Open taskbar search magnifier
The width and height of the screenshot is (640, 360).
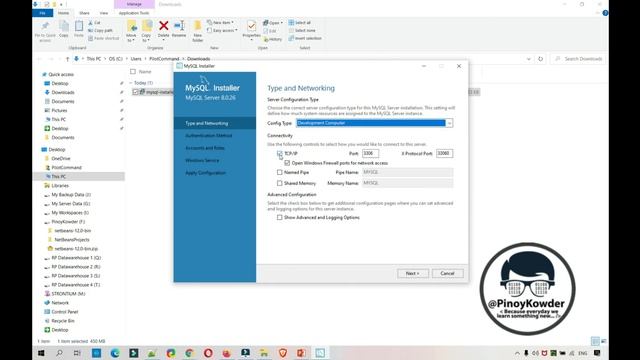(59, 353)
